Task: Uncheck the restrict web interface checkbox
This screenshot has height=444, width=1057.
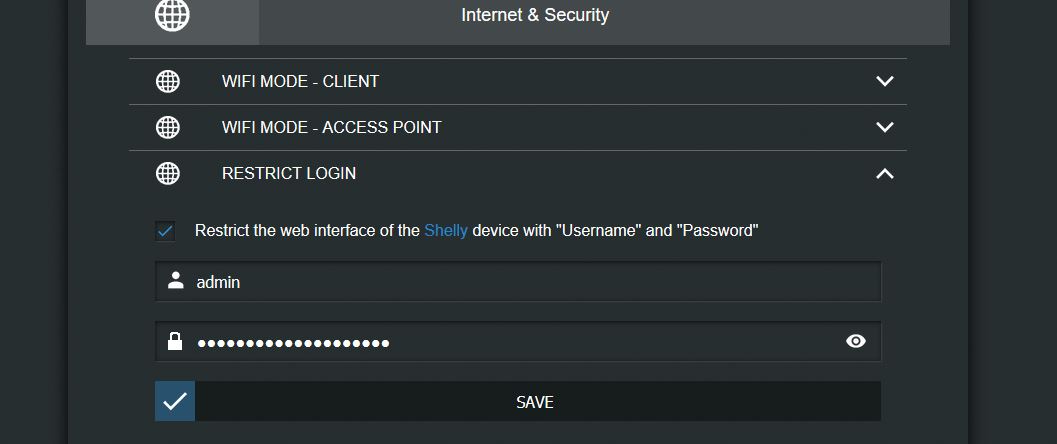Action: [165, 231]
